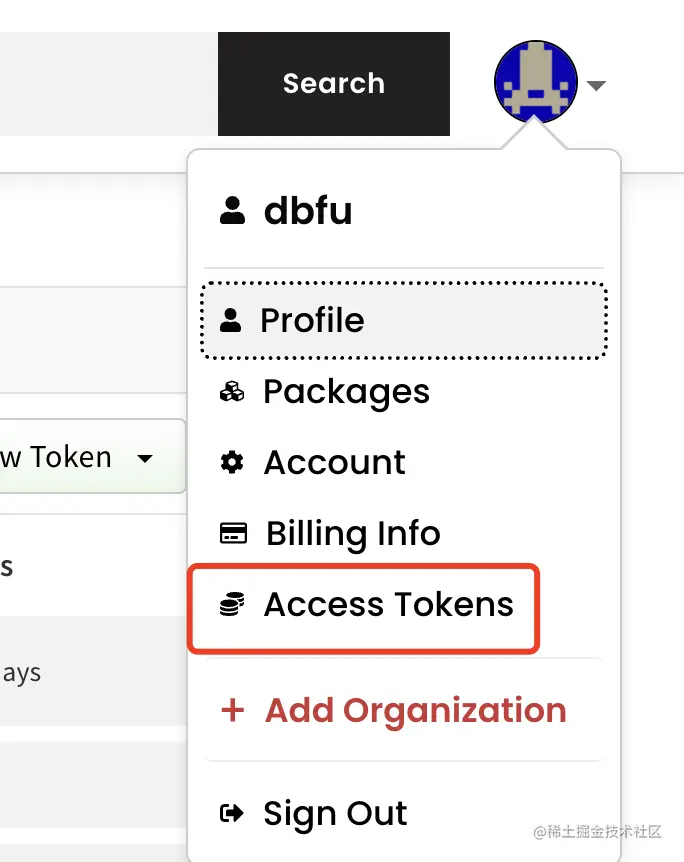Screen dimensions: 684x862
Task: Open the Packages menu entry
Action: click(x=404, y=391)
